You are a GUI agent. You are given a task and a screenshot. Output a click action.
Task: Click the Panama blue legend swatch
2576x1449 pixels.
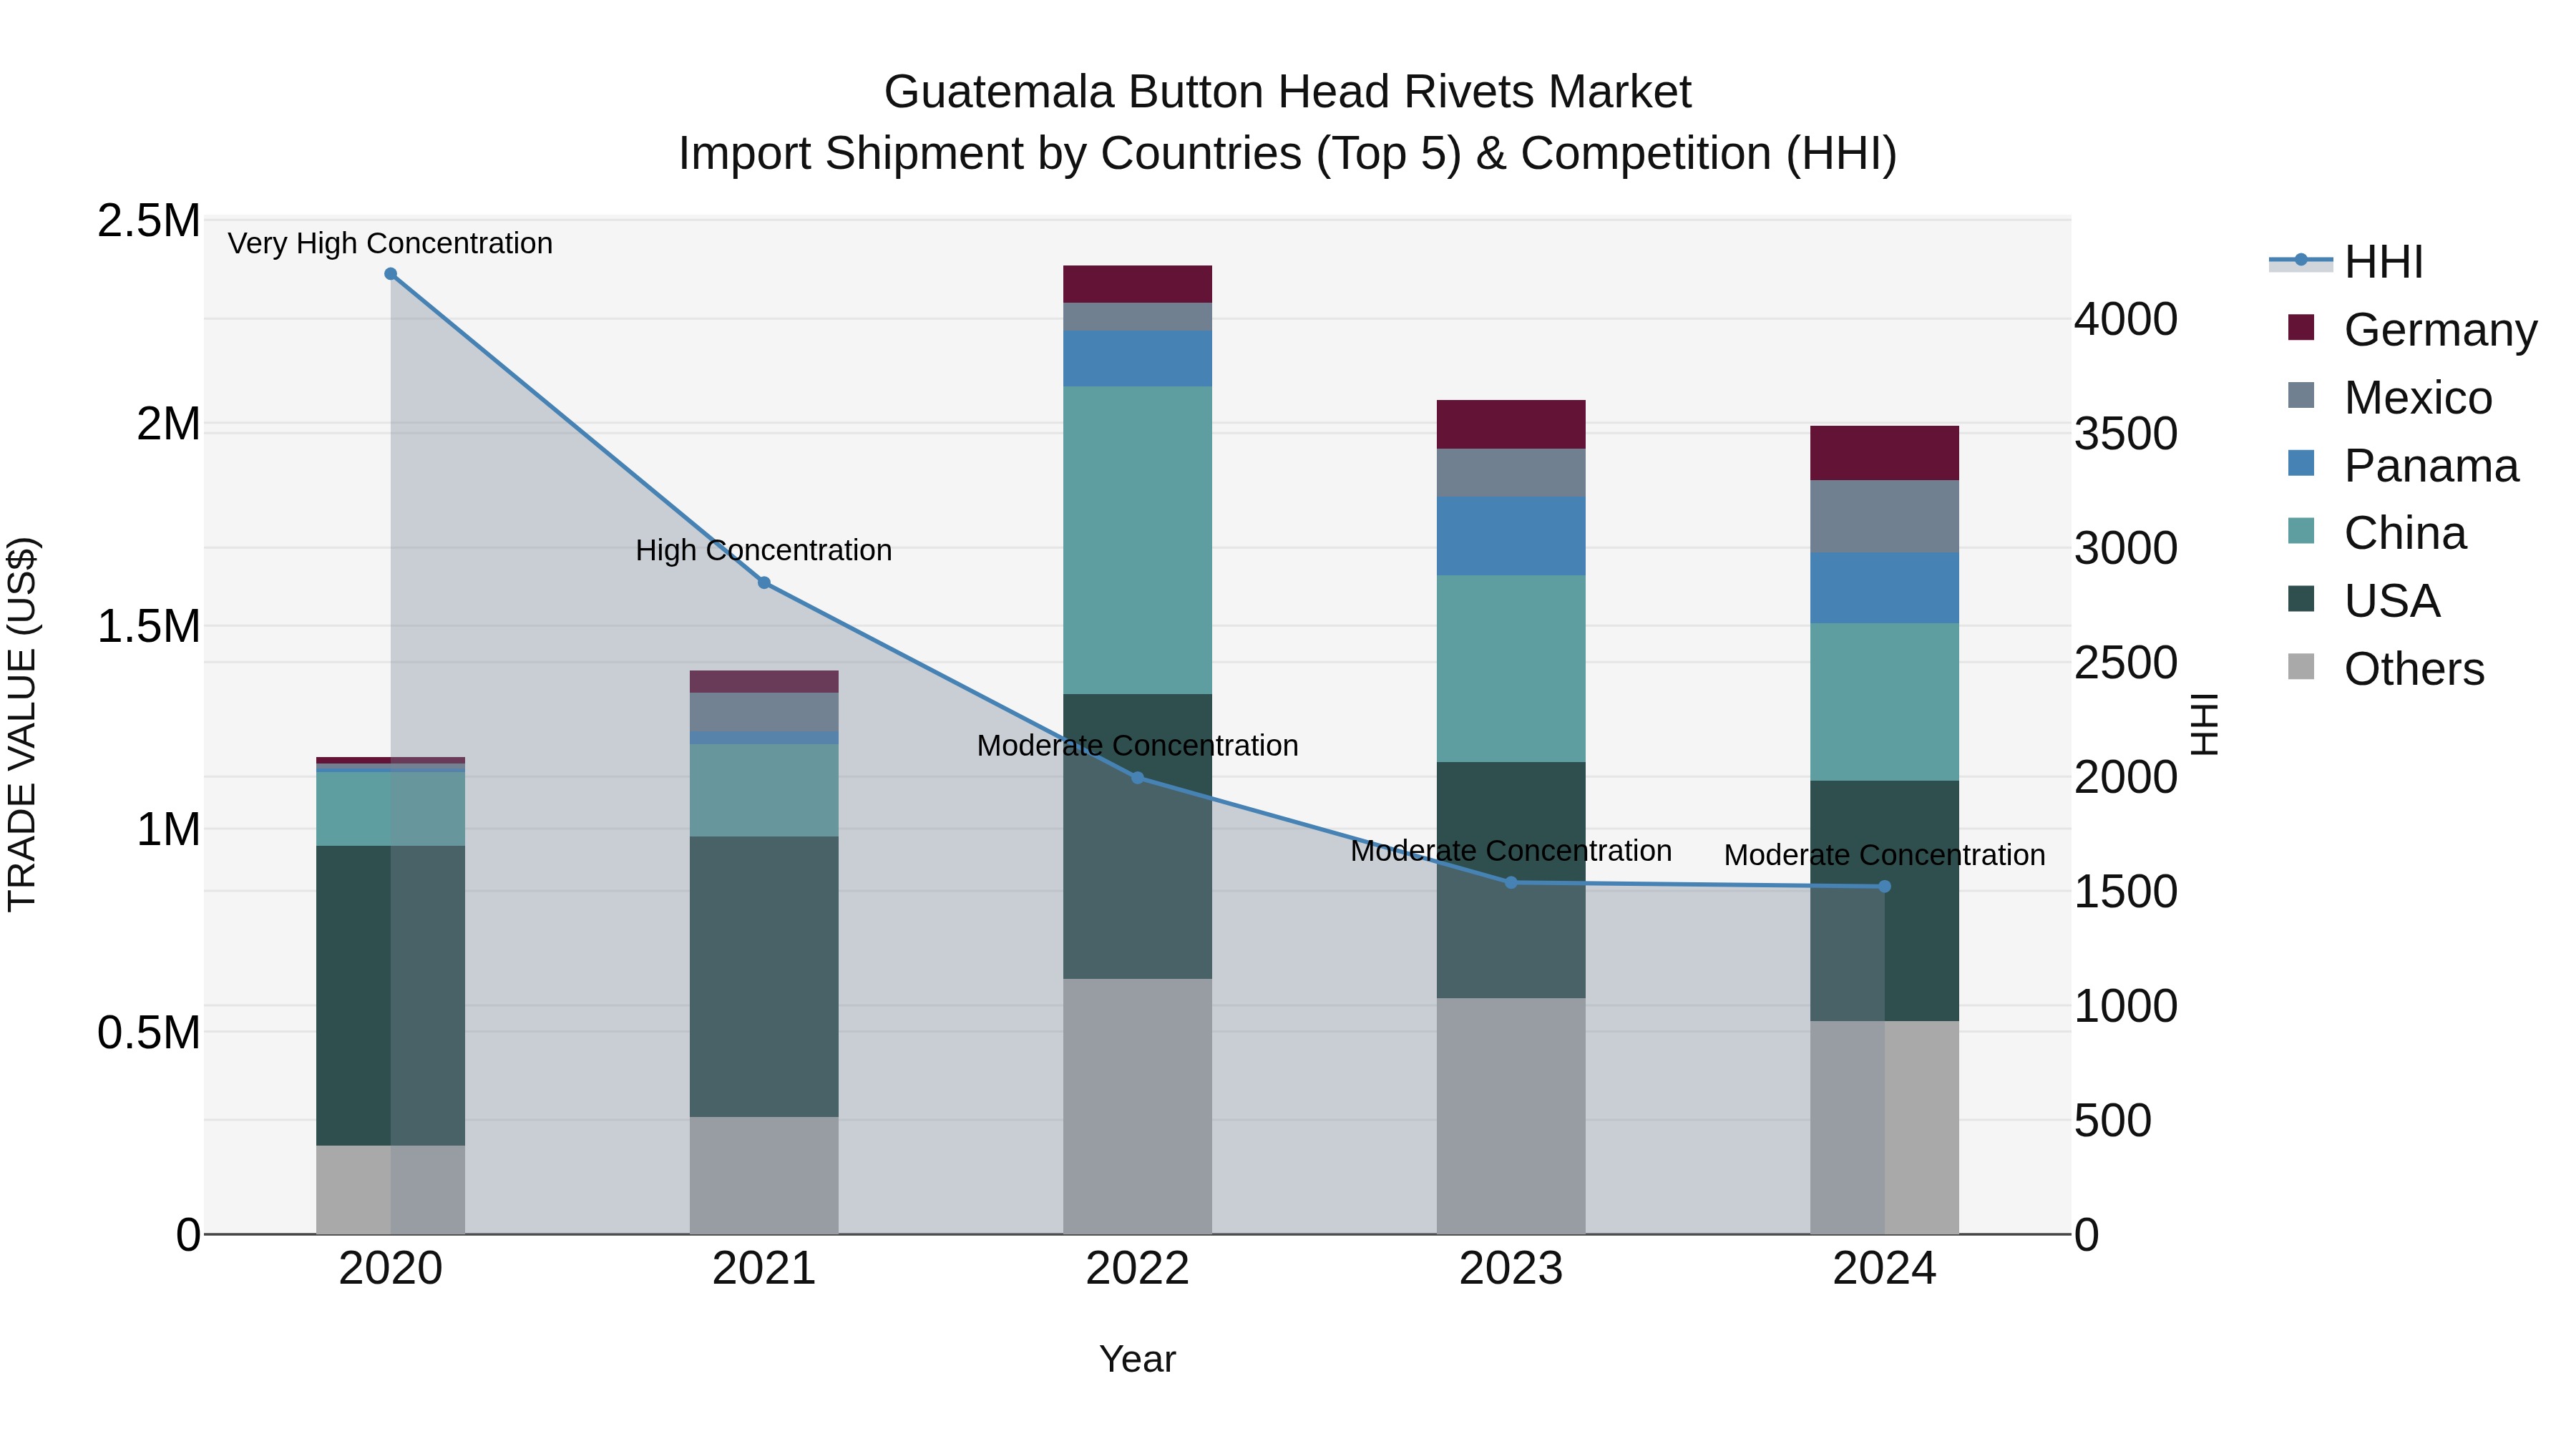2301,463
